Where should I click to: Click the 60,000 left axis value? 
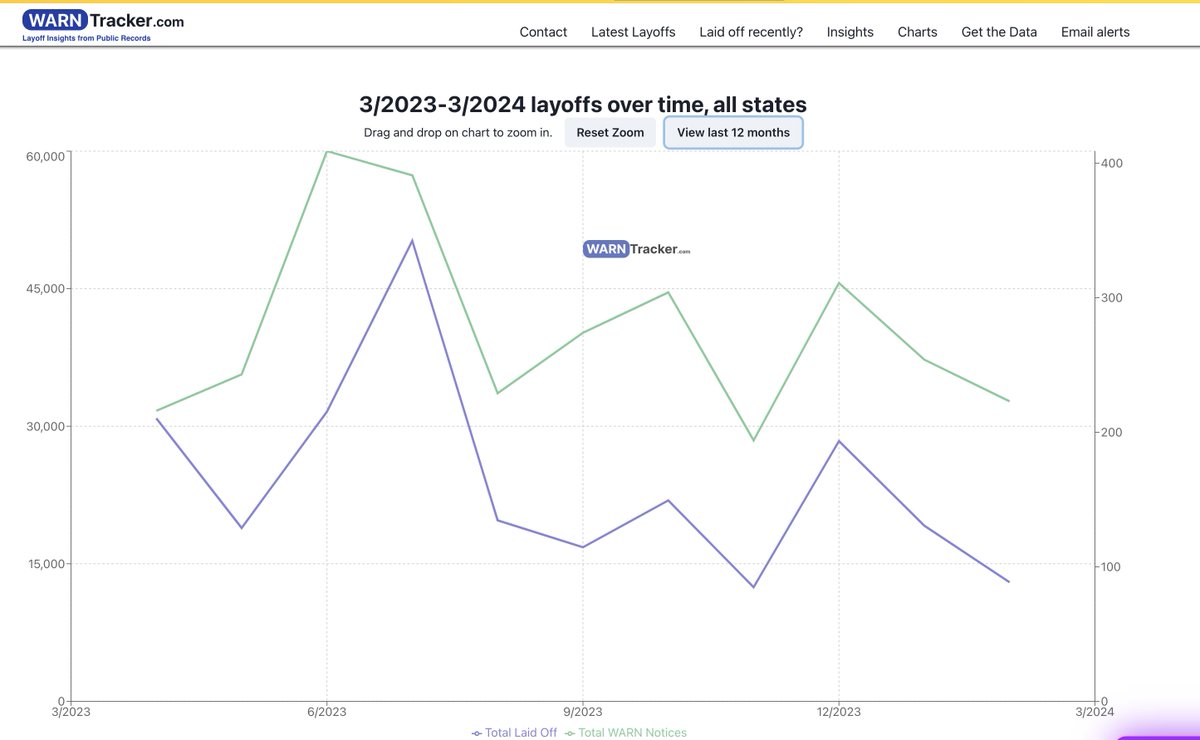(x=45, y=156)
